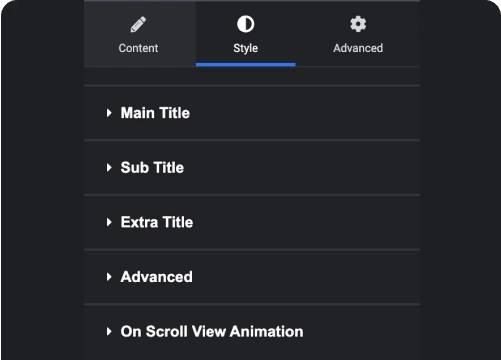This screenshot has height=360, width=501.
Task: Click the Sub Title header row blank area
Action: (x=300, y=168)
